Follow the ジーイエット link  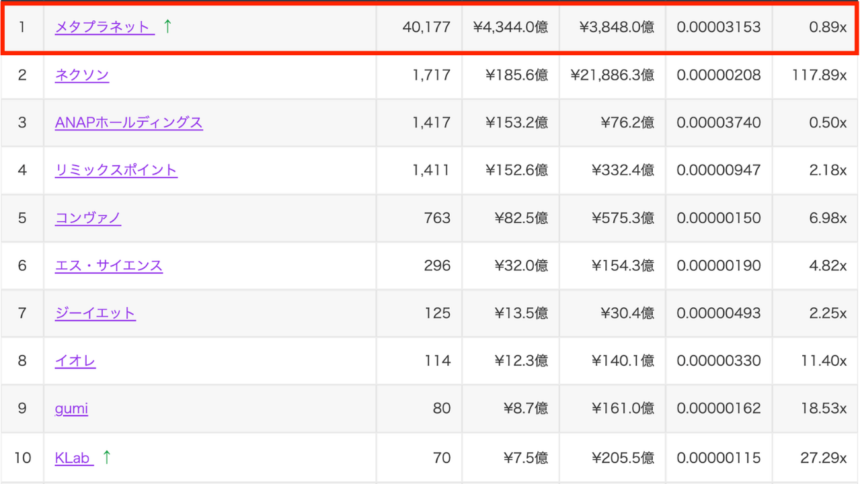point(95,313)
